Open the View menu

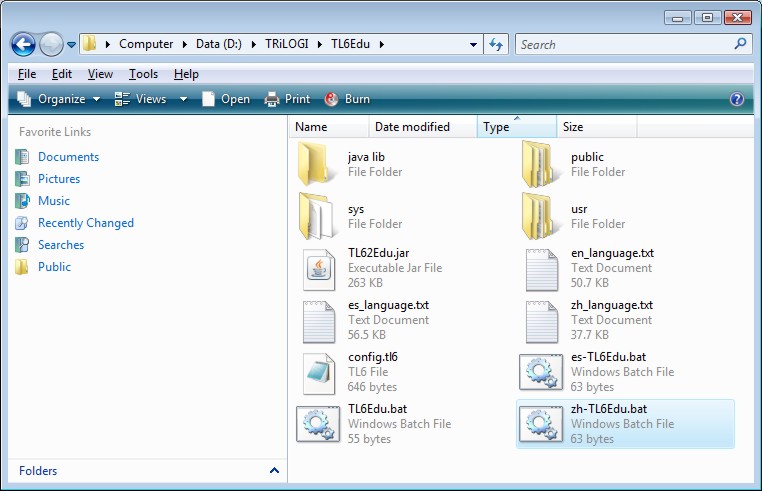point(100,74)
